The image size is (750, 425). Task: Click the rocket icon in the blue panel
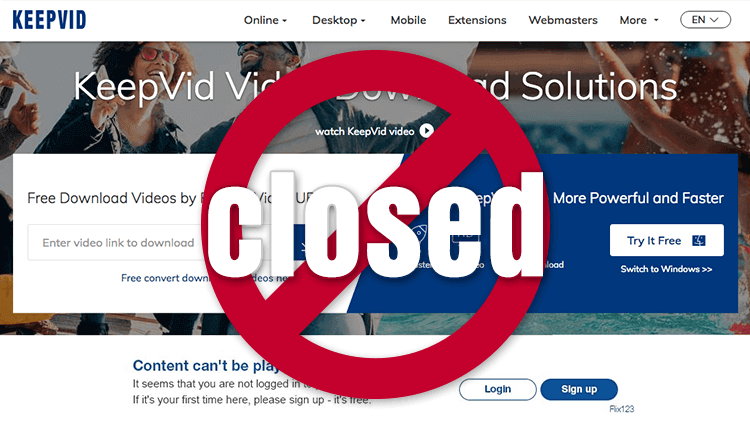(x=419, y=234)
